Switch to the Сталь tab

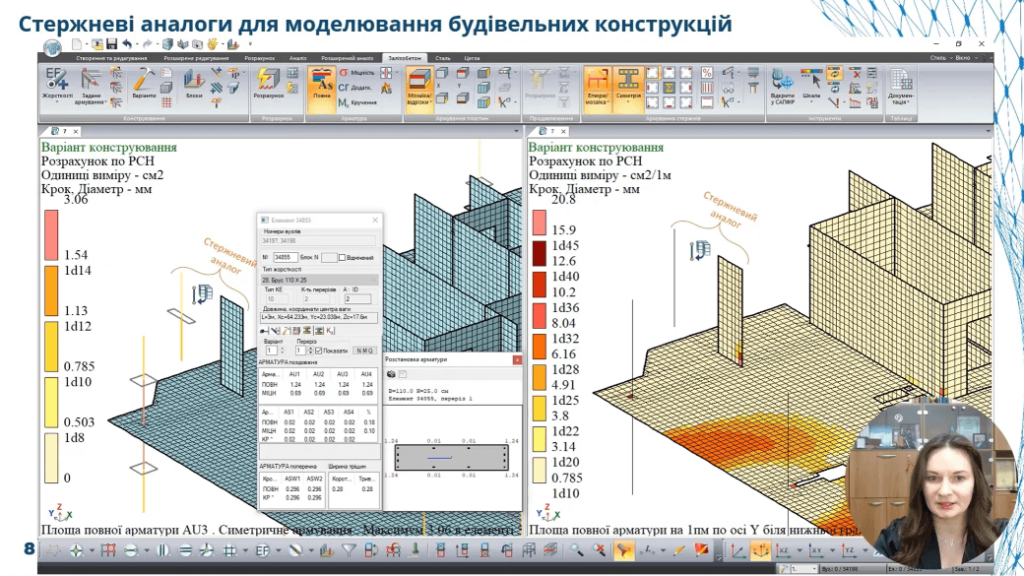coord(443,58)
